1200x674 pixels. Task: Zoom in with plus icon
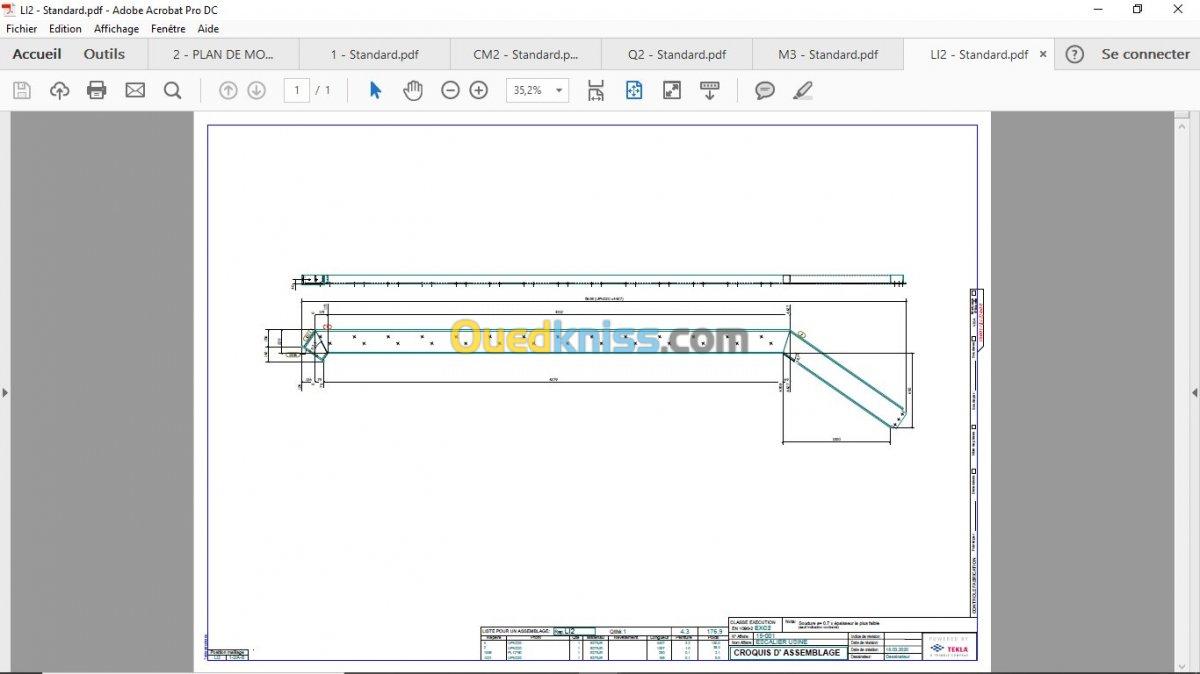(x=479, y=91)
